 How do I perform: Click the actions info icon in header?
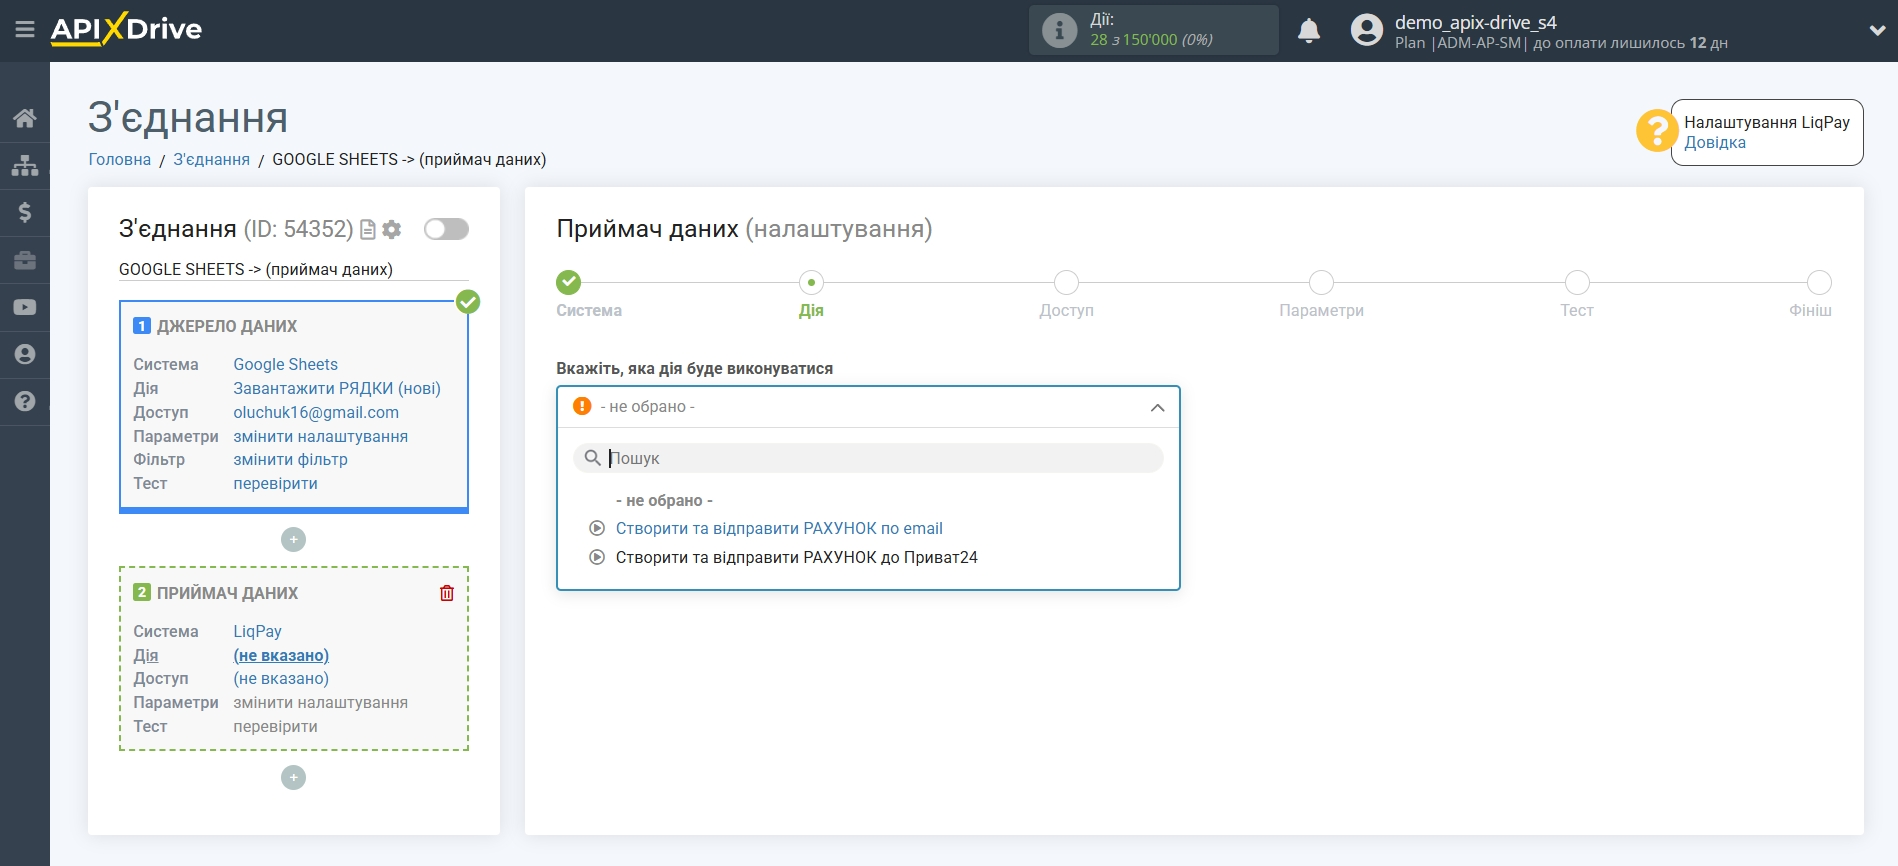tap(1059, 30)
